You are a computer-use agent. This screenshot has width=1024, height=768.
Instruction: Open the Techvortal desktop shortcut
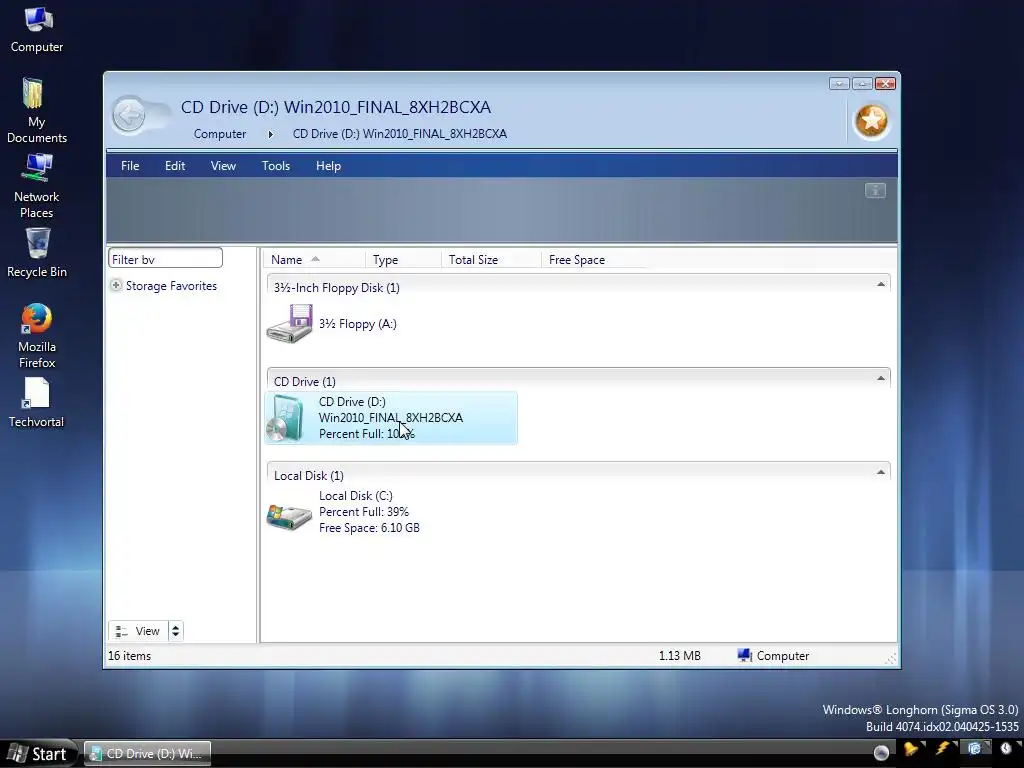pos(37,394)
